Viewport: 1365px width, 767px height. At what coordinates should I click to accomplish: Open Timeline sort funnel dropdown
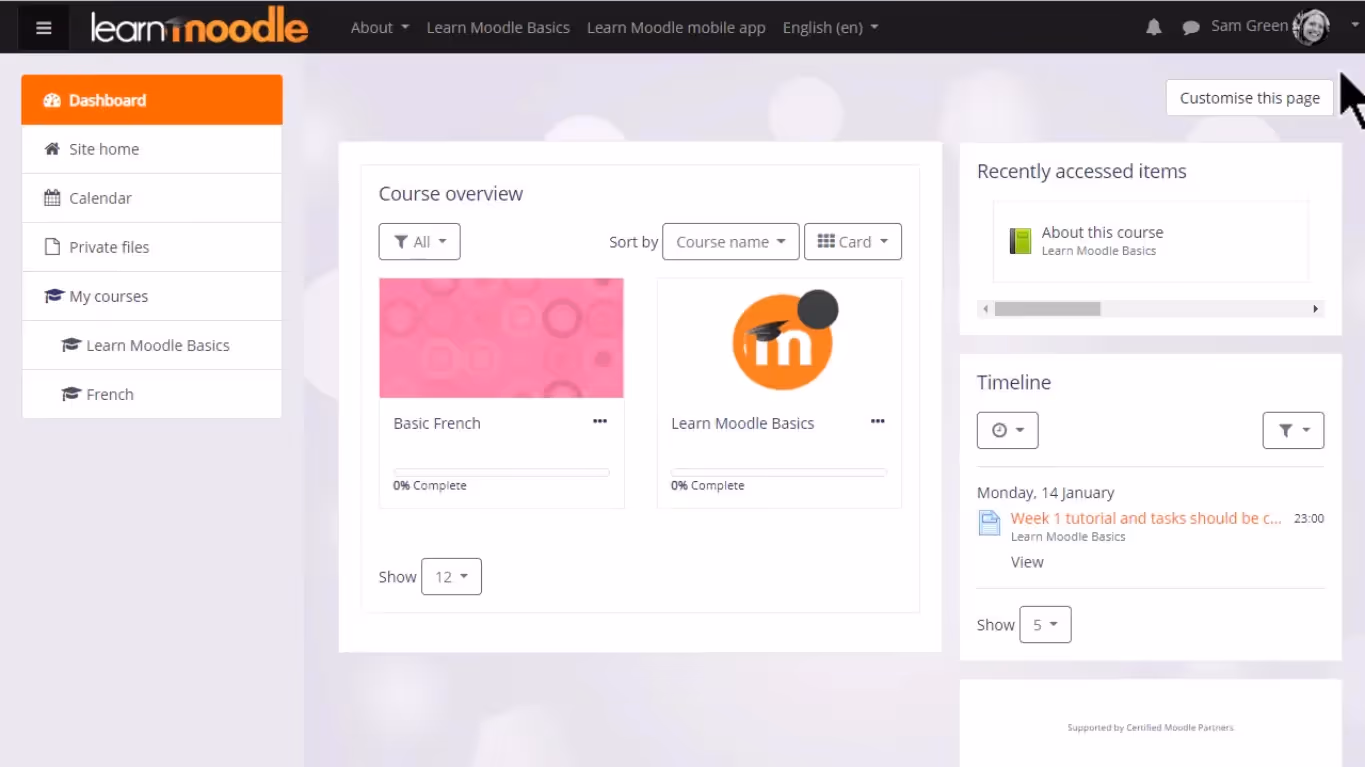pyautogui.click(x=1293, y=430)
